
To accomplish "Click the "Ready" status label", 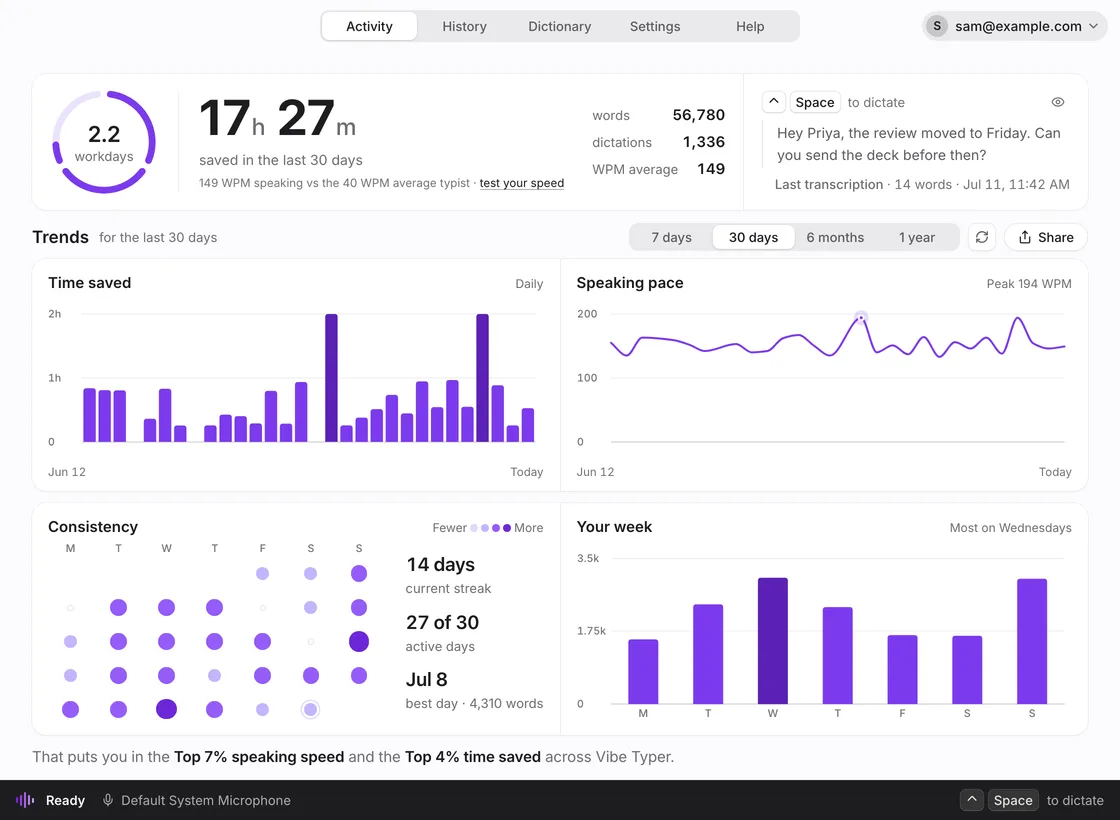I will click(x=65, y=800).
